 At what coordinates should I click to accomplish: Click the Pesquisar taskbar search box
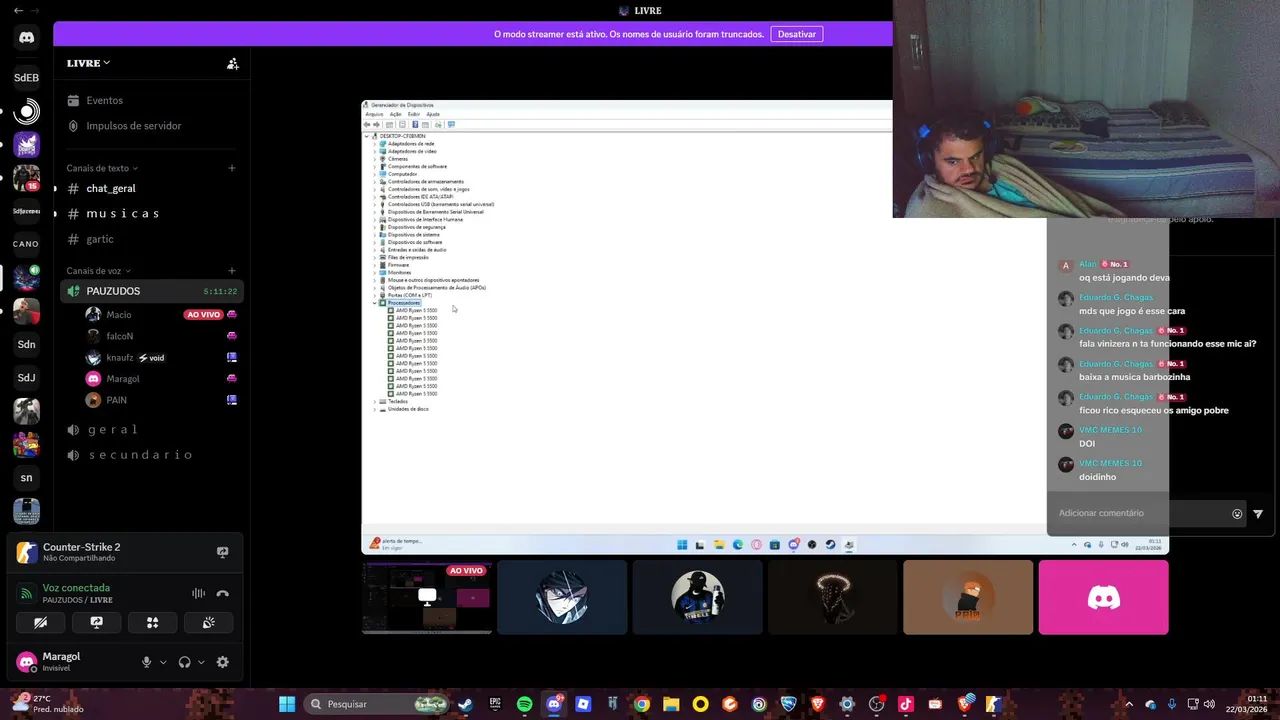click(x=376, y=704)
